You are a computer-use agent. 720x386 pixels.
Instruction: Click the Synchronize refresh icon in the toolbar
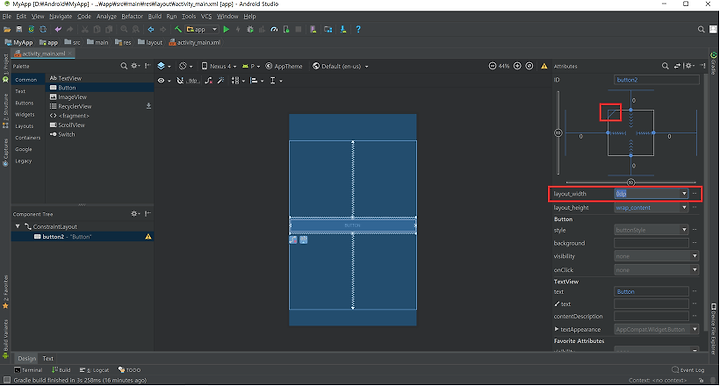click(43, 29)
